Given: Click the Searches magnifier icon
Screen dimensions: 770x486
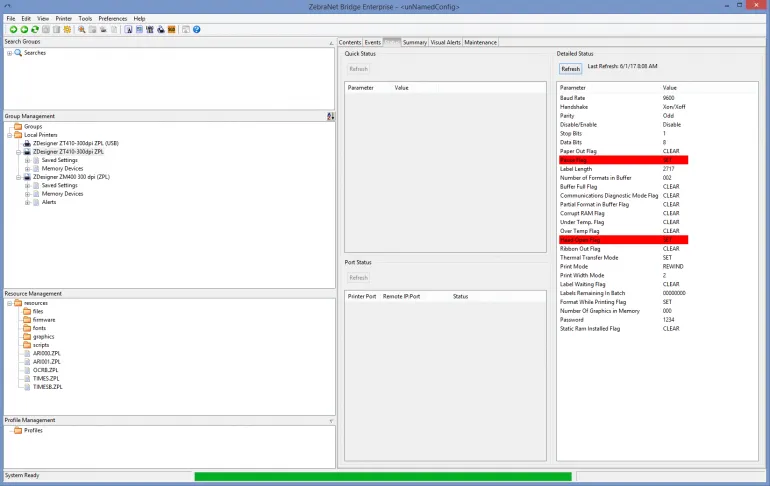Looking at the screenshot, I should click(18, 53).
